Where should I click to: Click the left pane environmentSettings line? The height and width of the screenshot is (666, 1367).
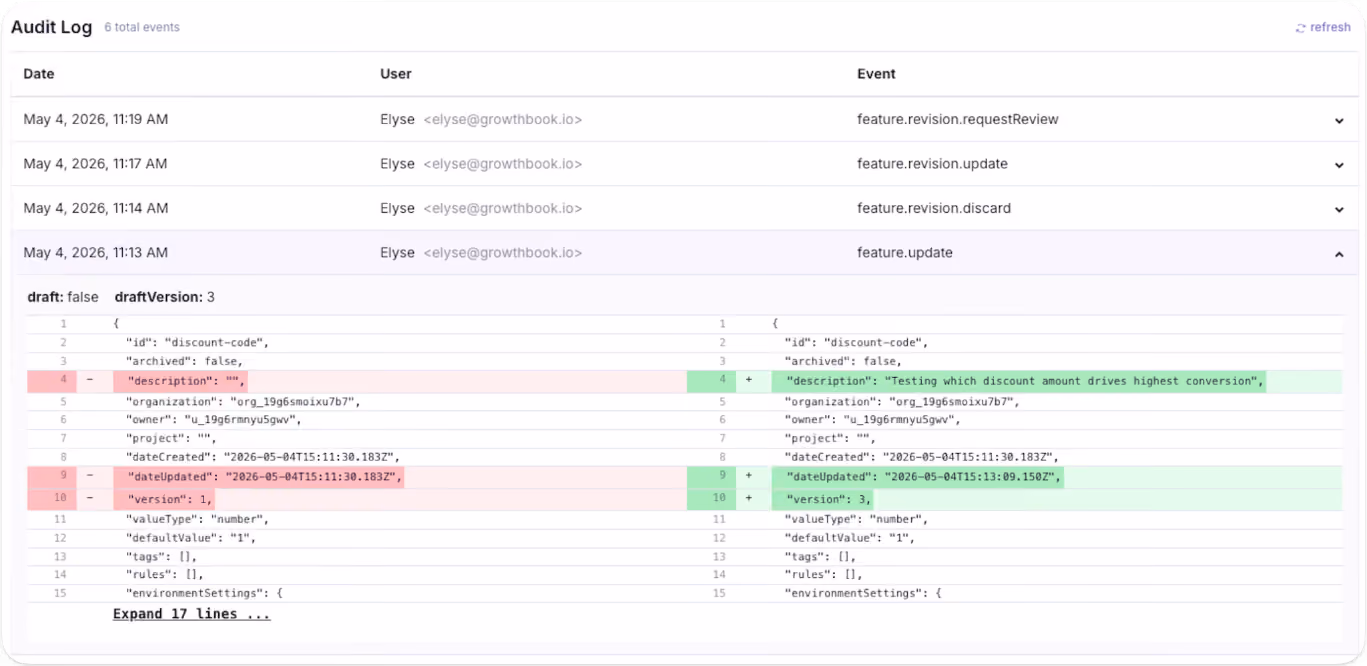coord(204,593)
